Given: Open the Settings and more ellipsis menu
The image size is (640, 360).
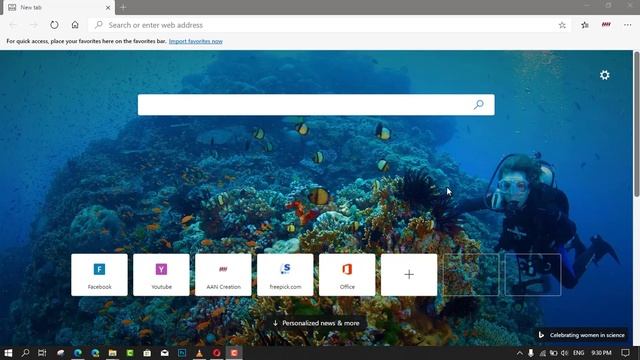Looking at the screenshot, I should pos(628,25).
